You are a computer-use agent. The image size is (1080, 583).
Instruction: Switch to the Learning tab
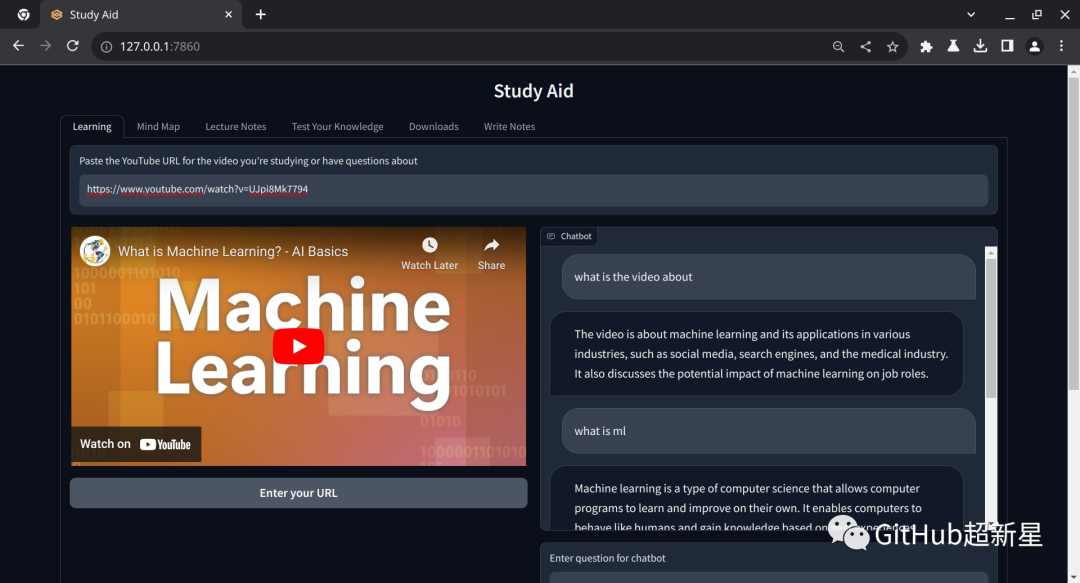[x=92, y=127]
